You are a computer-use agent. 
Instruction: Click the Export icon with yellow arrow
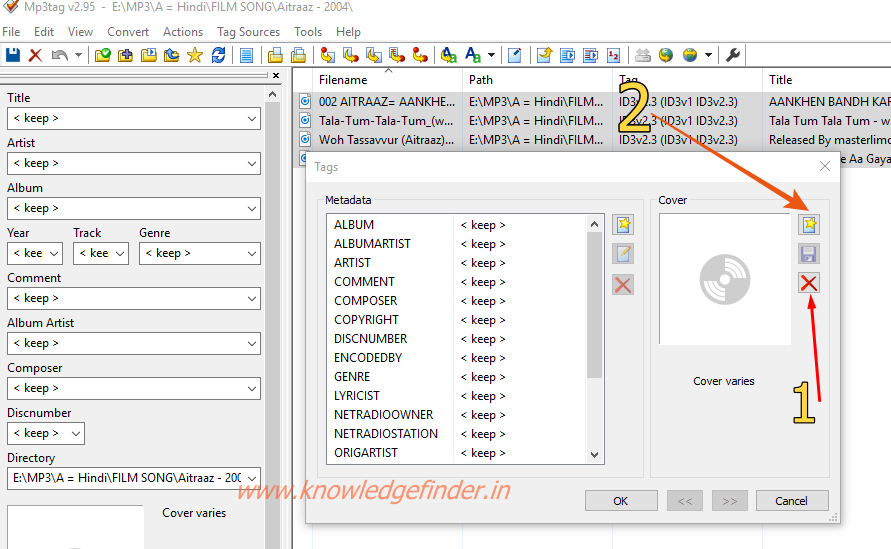544,55
